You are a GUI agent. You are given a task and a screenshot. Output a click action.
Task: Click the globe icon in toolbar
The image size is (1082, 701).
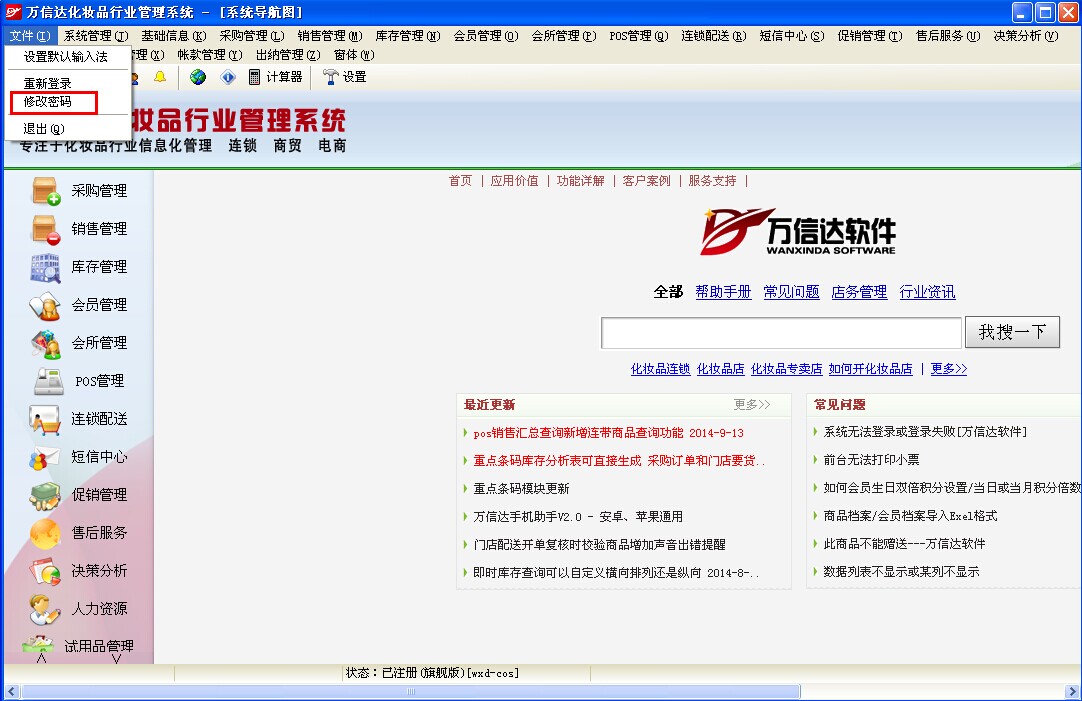(198, 77)
